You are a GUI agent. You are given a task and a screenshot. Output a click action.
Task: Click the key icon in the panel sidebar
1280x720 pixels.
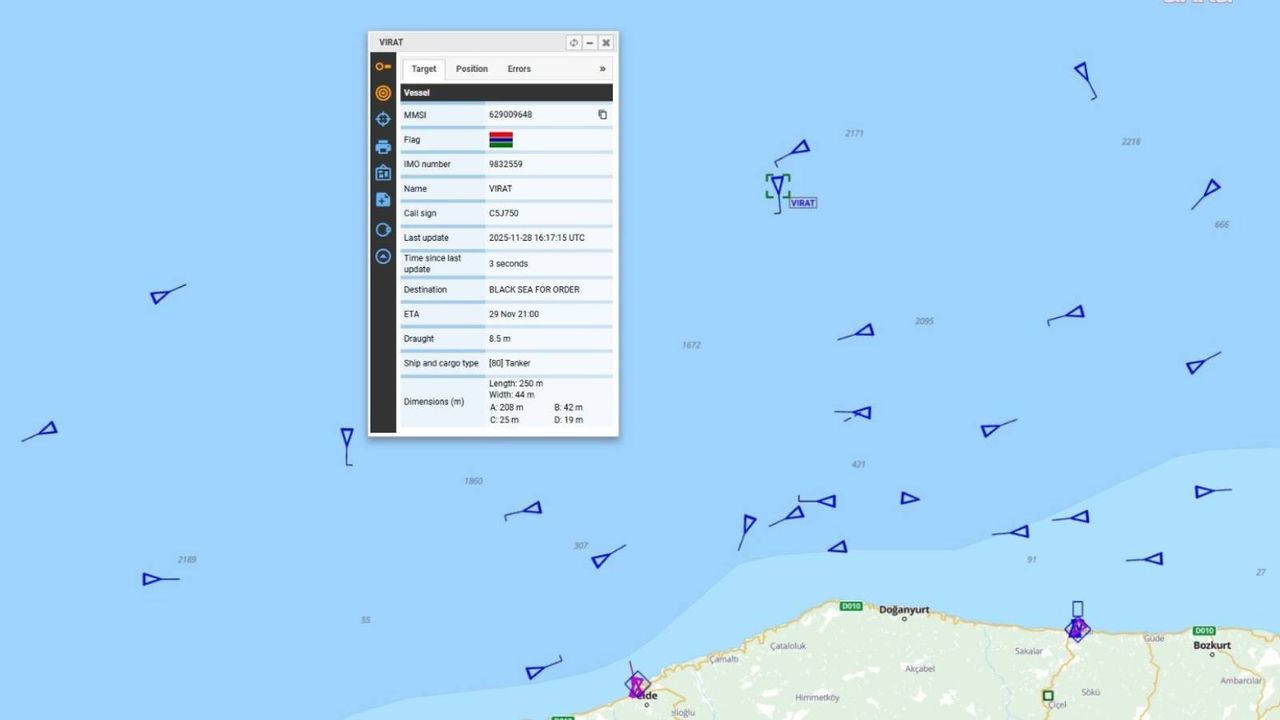pos(383,67)
